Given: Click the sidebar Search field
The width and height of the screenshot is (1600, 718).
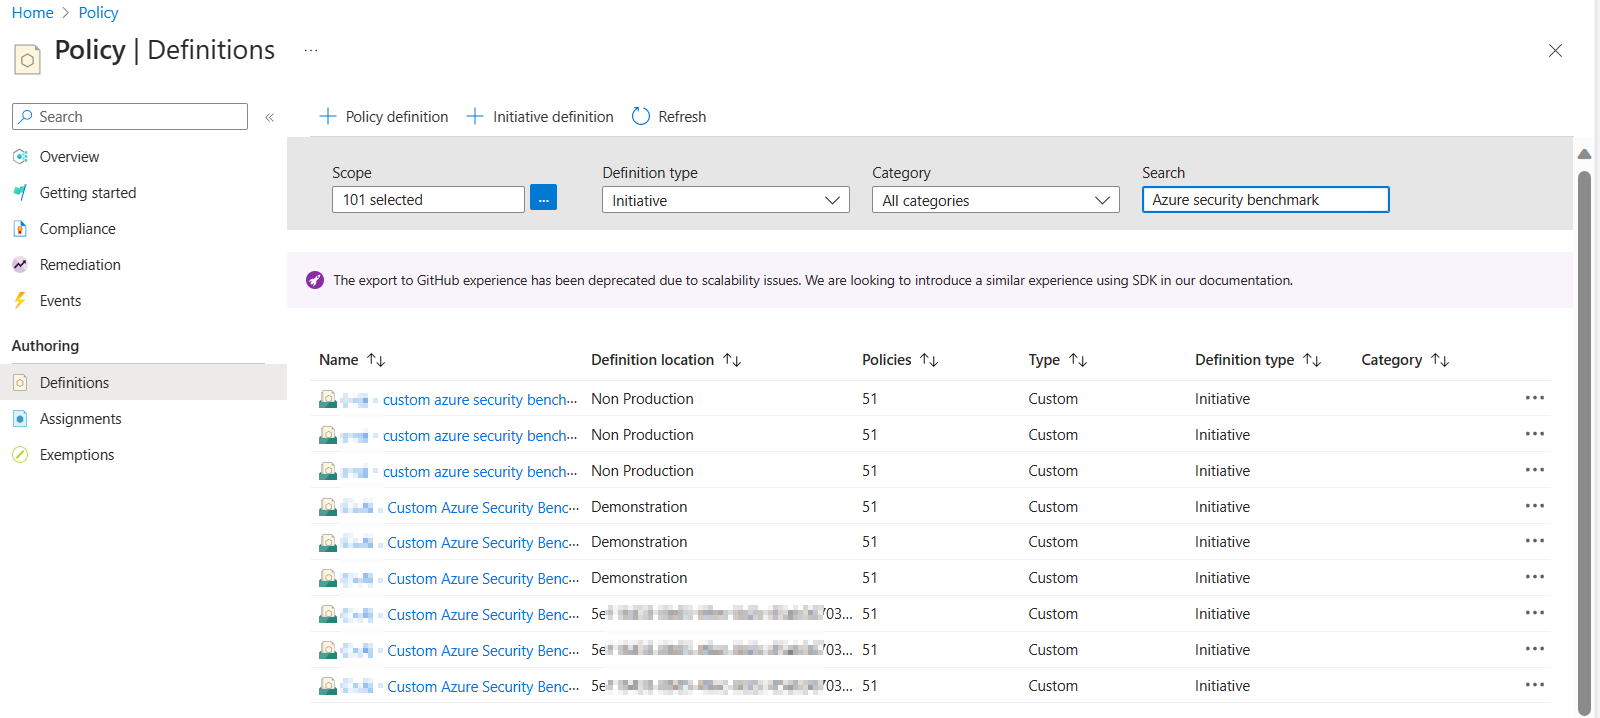Looking at the screenshot, I should click(130, 117).
